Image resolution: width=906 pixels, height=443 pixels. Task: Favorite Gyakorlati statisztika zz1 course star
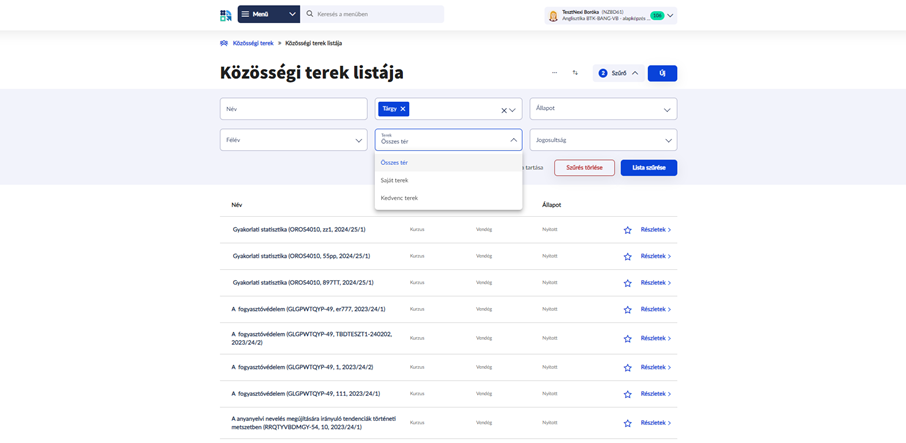click(627, 230)
